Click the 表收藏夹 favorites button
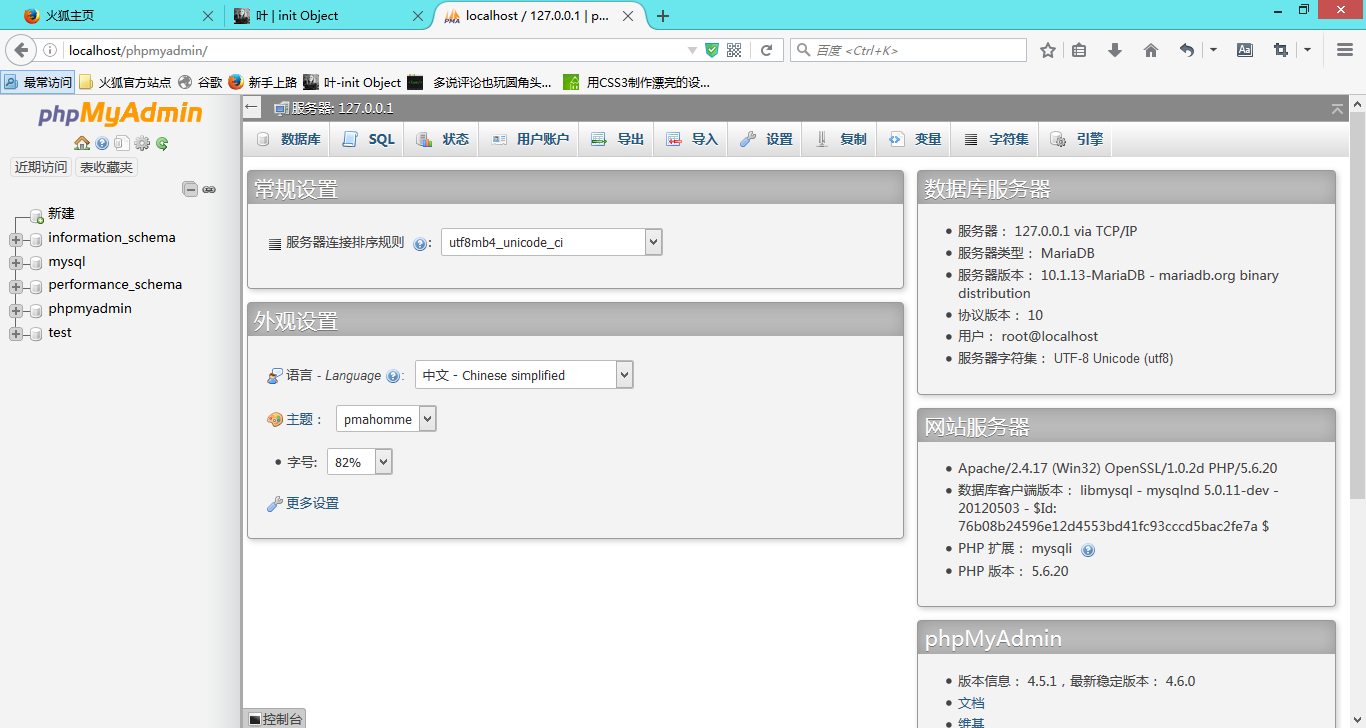1366x728 pixels. 106,168
